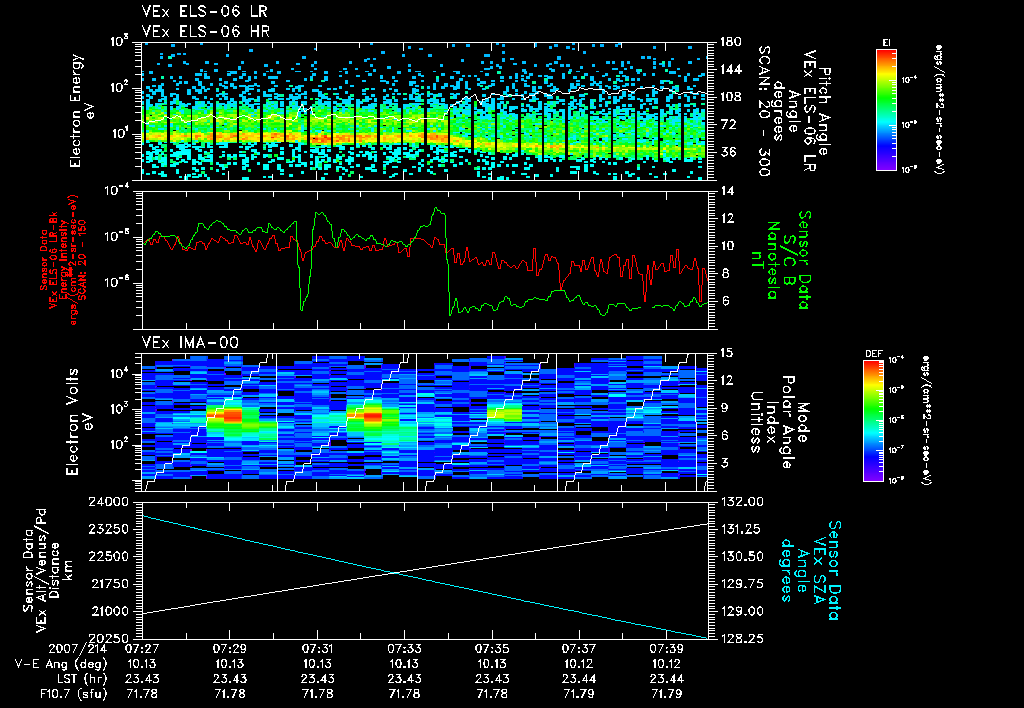Click the 'Electron Volts eV' axis label
Screen dimensions: 1024x708
(x=79, y=421)
